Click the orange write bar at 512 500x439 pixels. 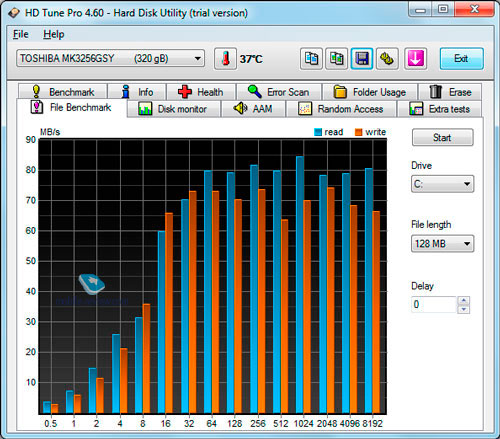click(x=284, y=316)
